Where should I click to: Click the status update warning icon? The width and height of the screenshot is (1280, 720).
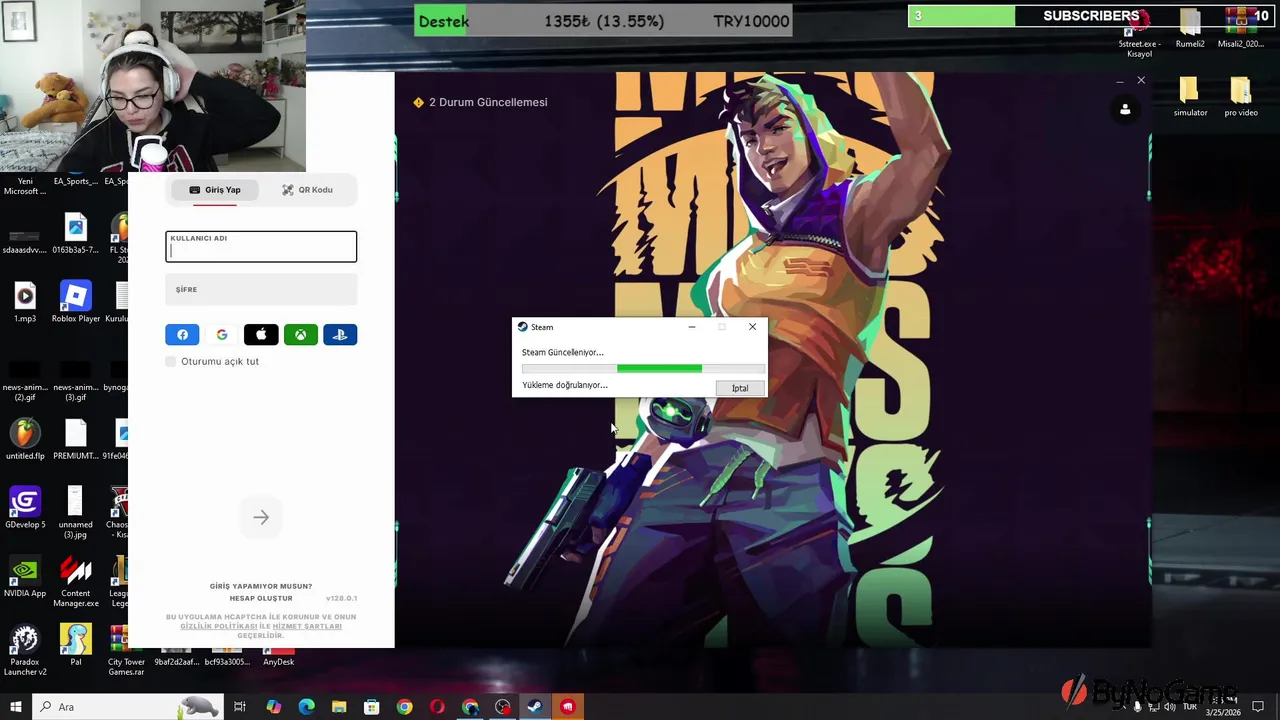418,102
